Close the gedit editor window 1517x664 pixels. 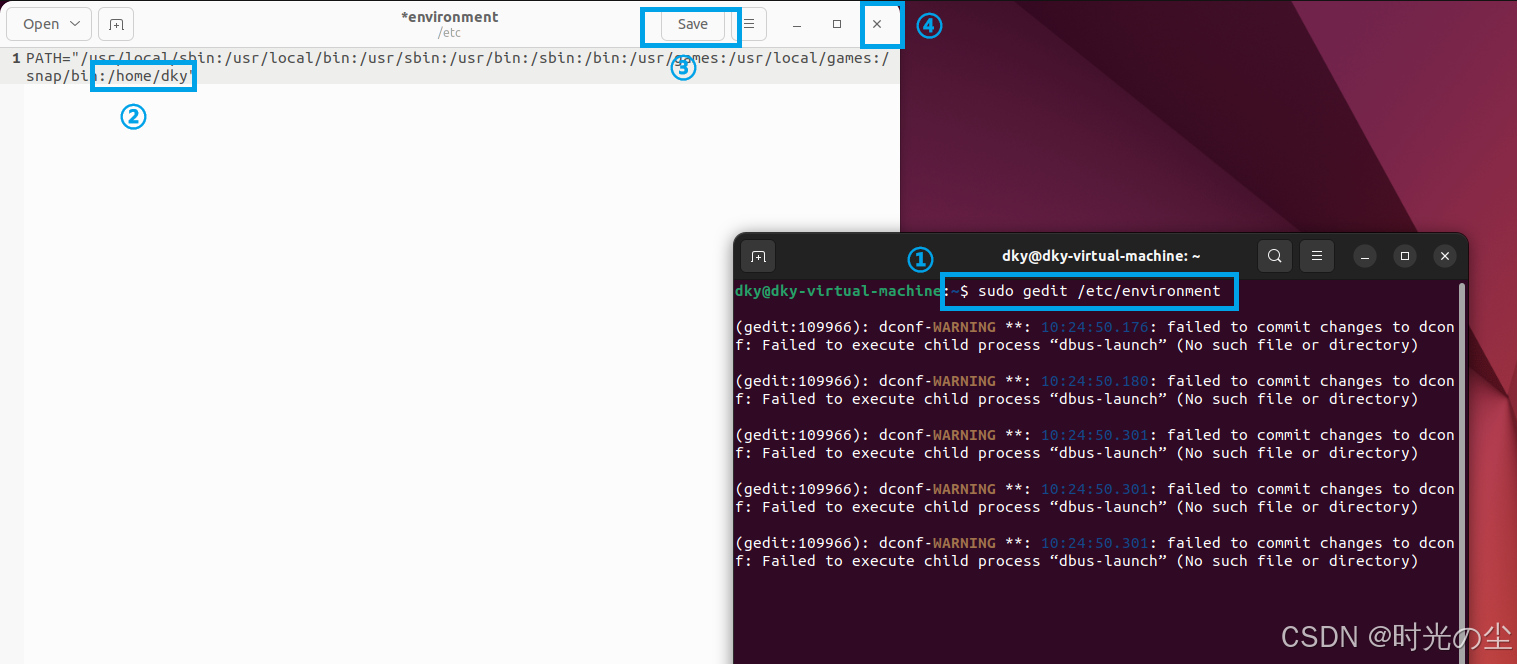(877, 24)
